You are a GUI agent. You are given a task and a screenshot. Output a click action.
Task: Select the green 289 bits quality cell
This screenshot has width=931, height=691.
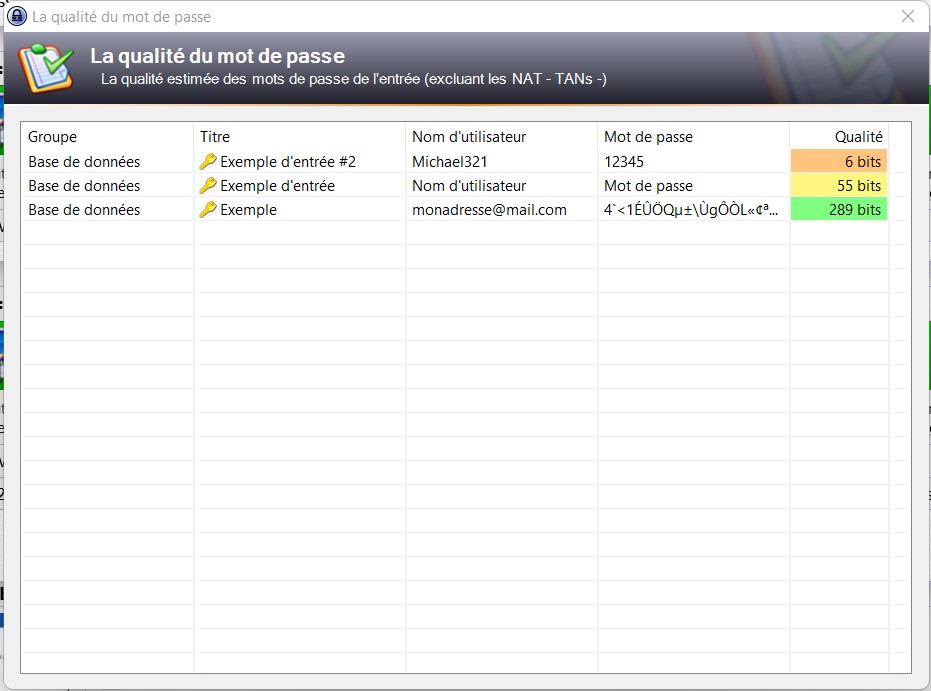point(839,209)
